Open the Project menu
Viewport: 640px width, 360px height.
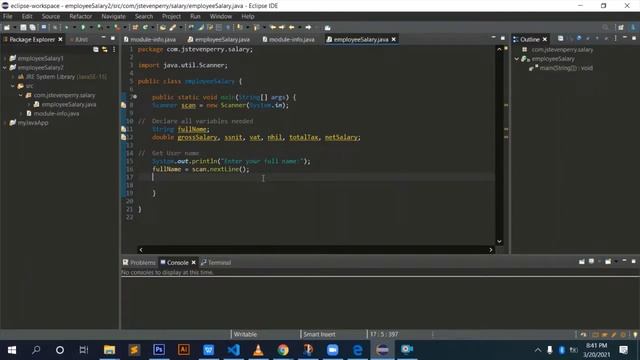[171, 16]
